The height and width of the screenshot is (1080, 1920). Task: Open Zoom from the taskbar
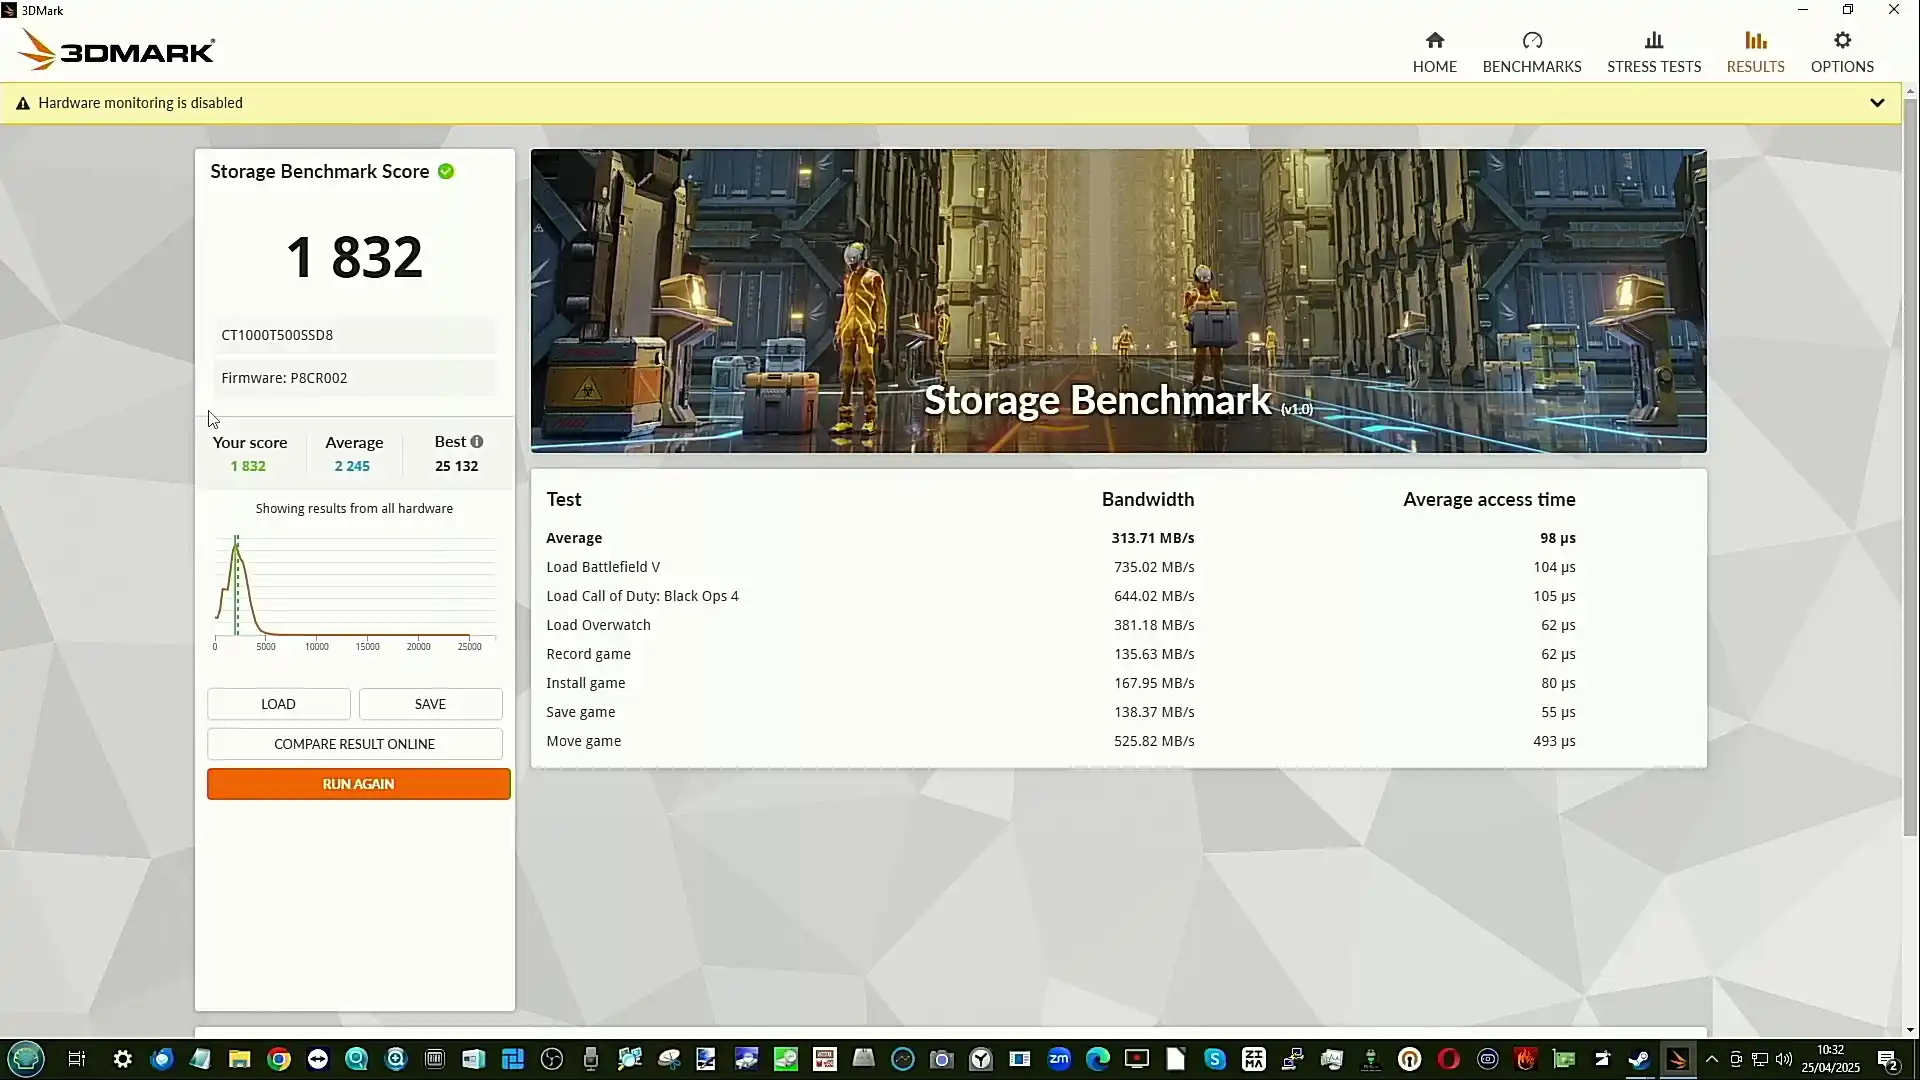click(1059, 1059)
